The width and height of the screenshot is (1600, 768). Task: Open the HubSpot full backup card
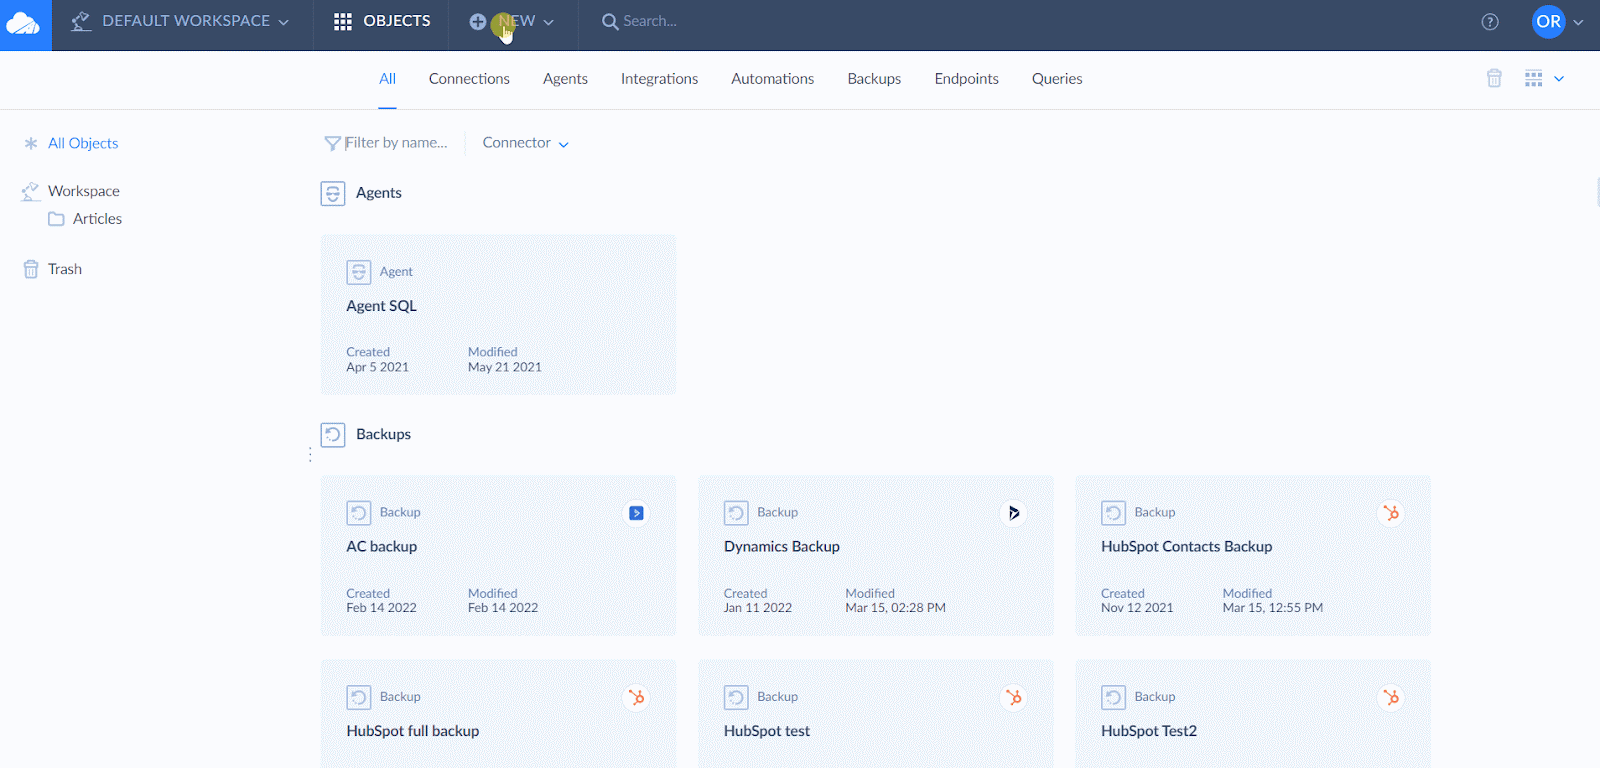pos(498,714)
